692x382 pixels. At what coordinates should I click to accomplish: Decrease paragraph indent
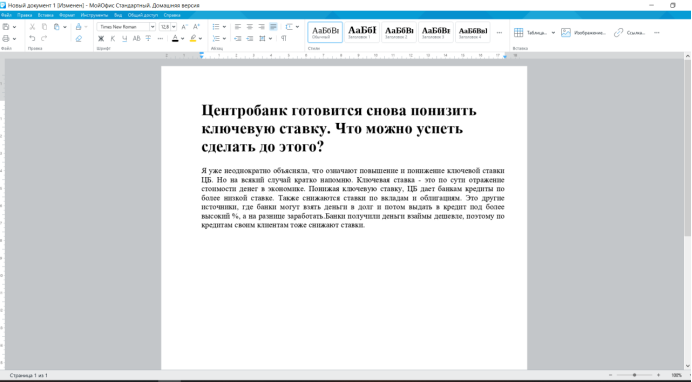[238, 38]
